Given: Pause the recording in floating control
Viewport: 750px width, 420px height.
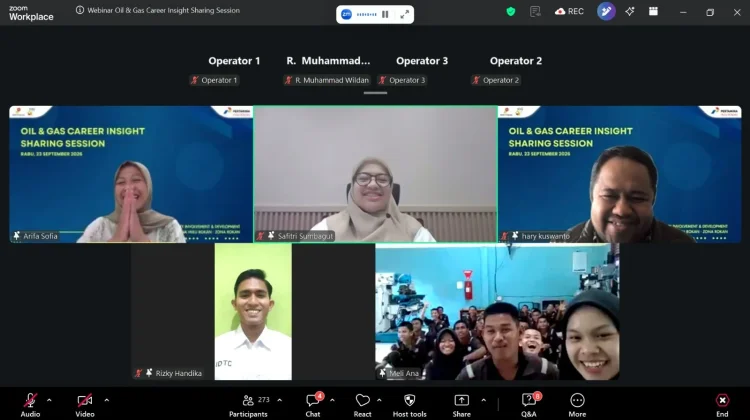Looking at the screenshot, I should click(x=385, y=14).
